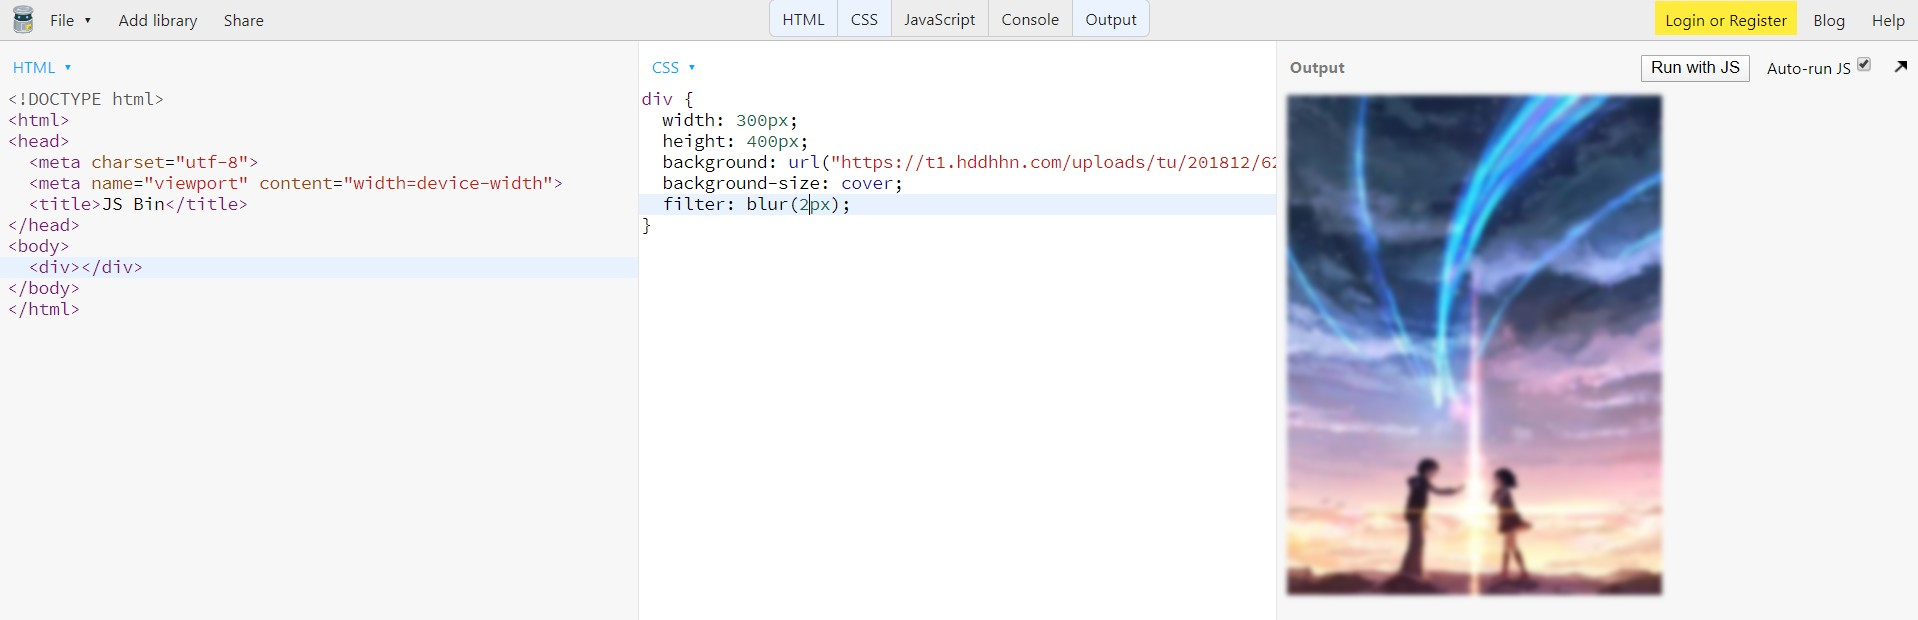Open the Share menu

(243, 20)
